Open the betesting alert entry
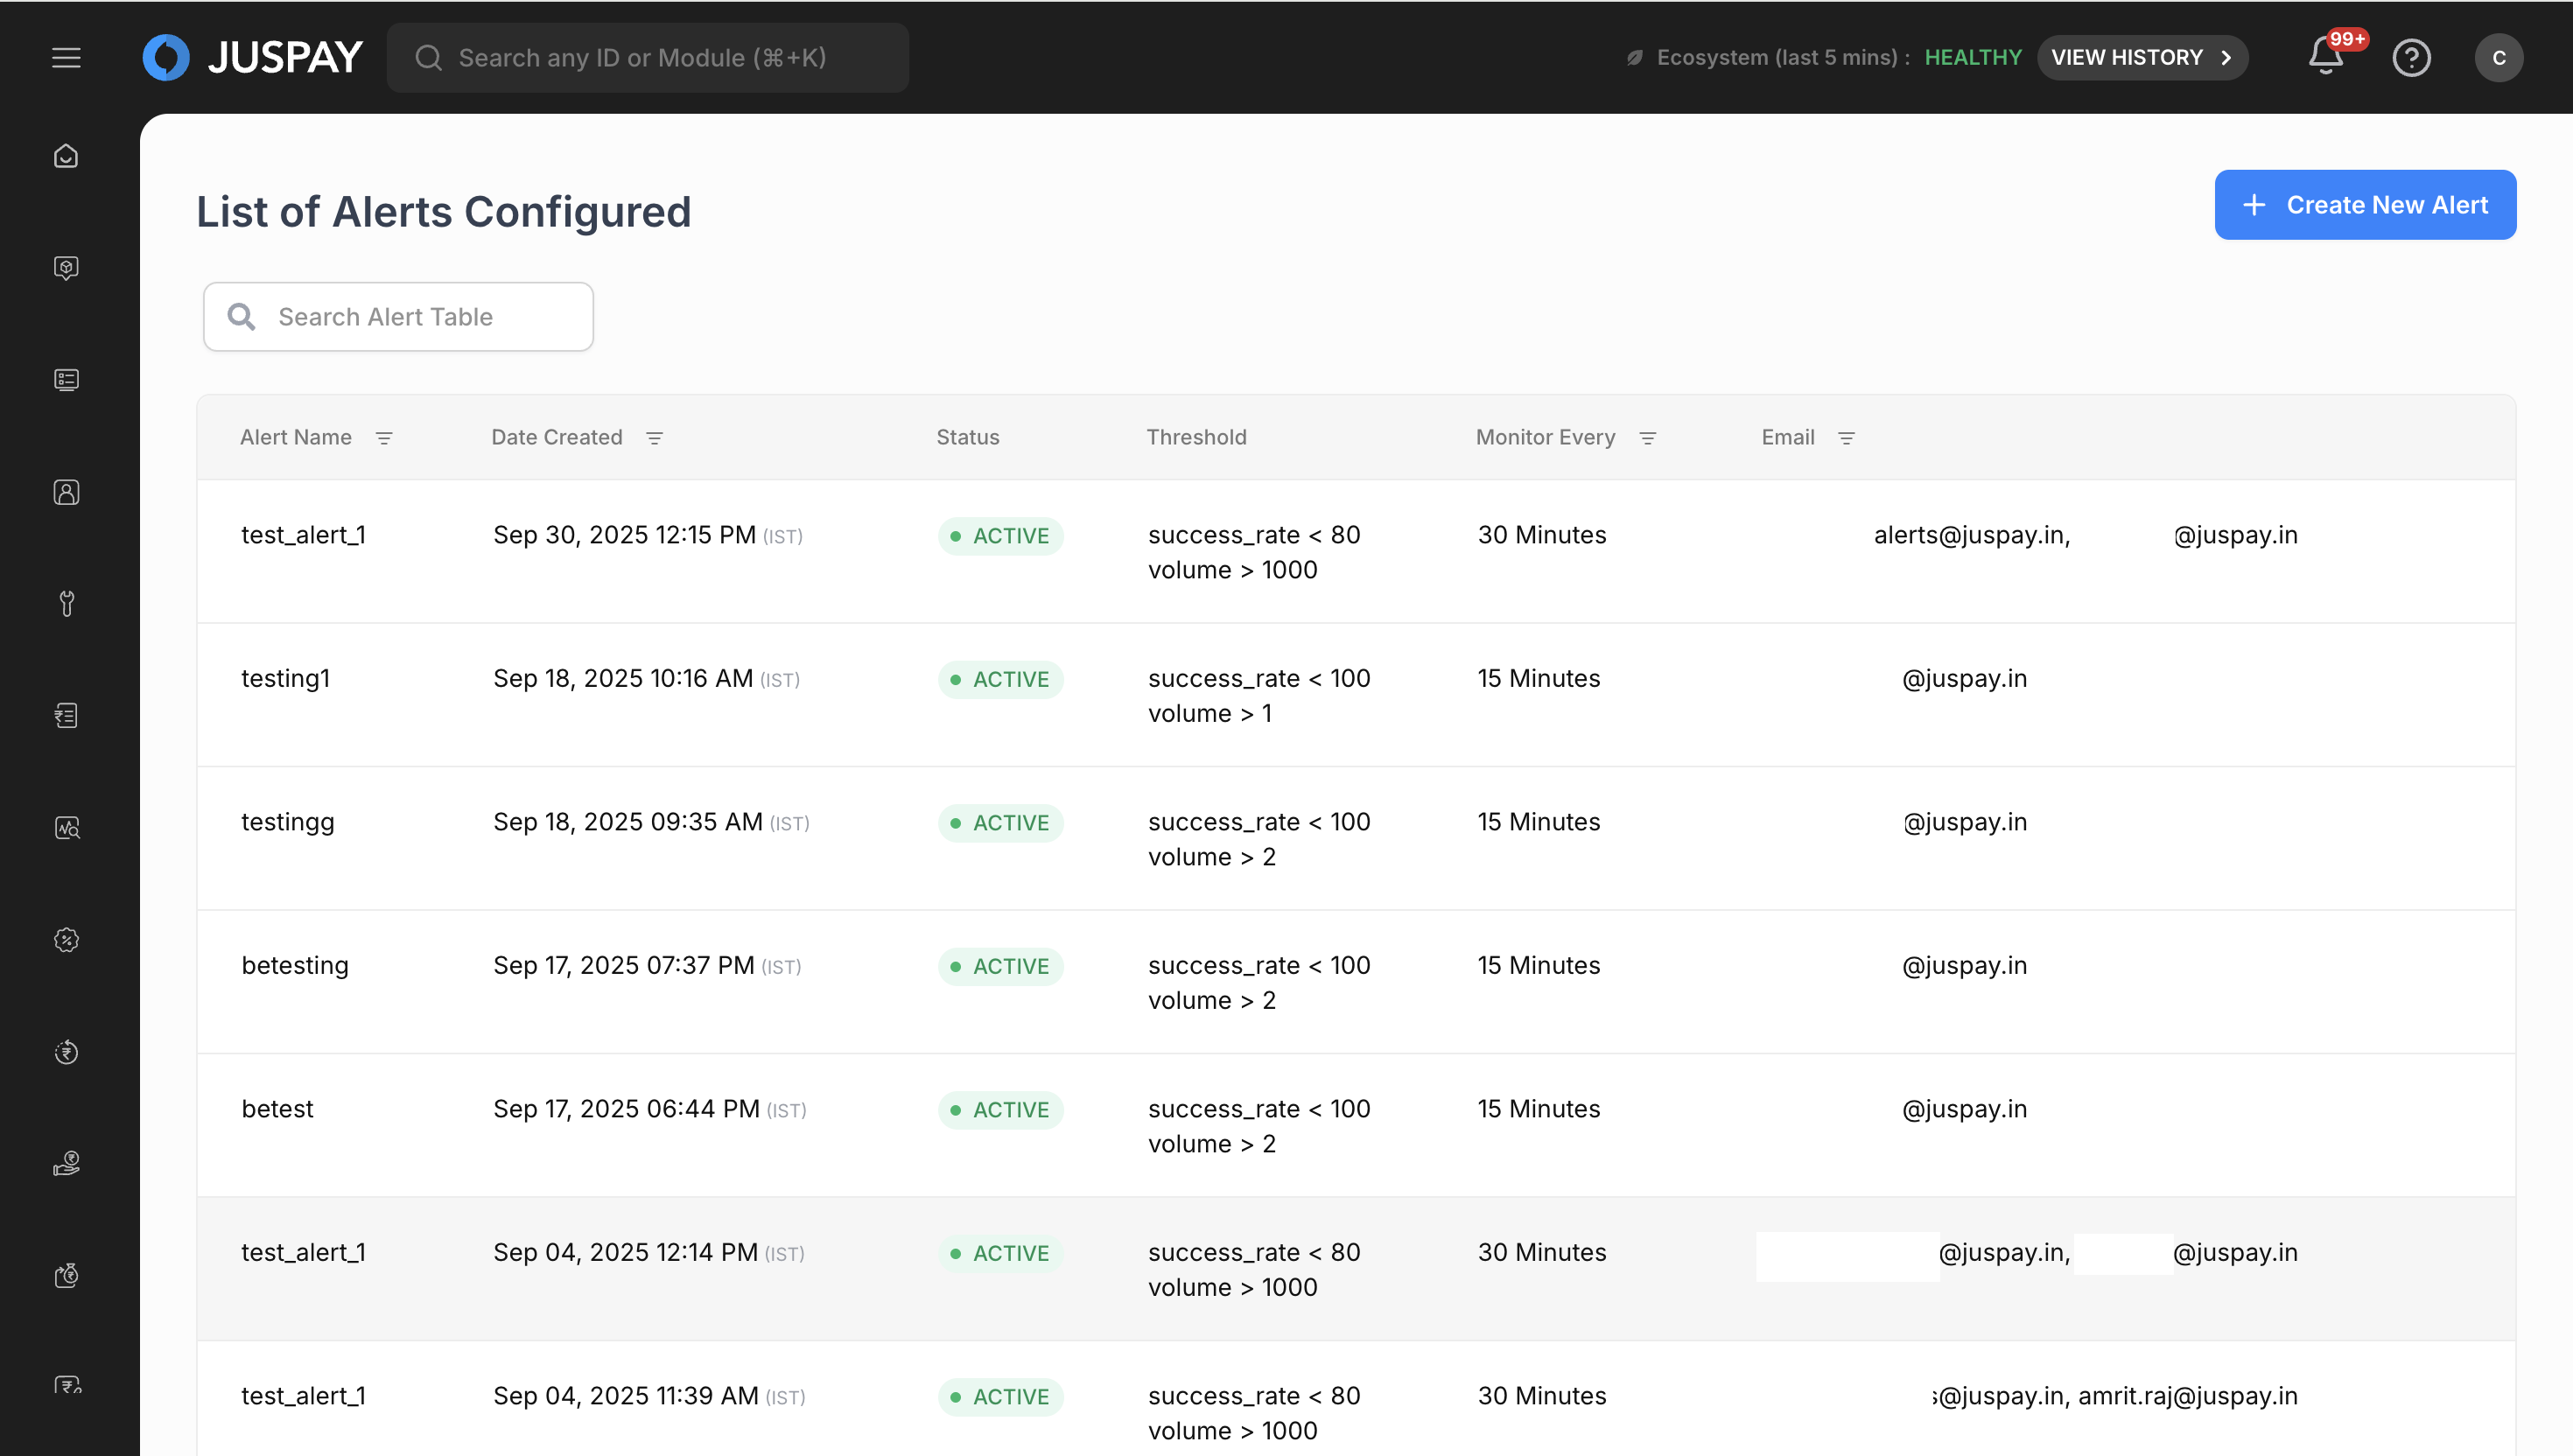The width and height of the screenshot is (2573, 1456). (x=295, y=966)
